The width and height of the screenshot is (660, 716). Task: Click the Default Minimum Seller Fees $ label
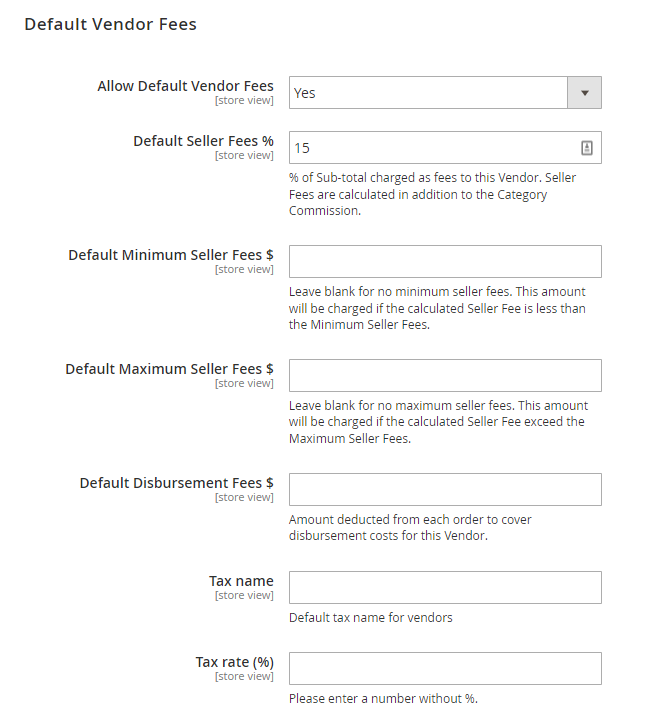tap(171, 255)
